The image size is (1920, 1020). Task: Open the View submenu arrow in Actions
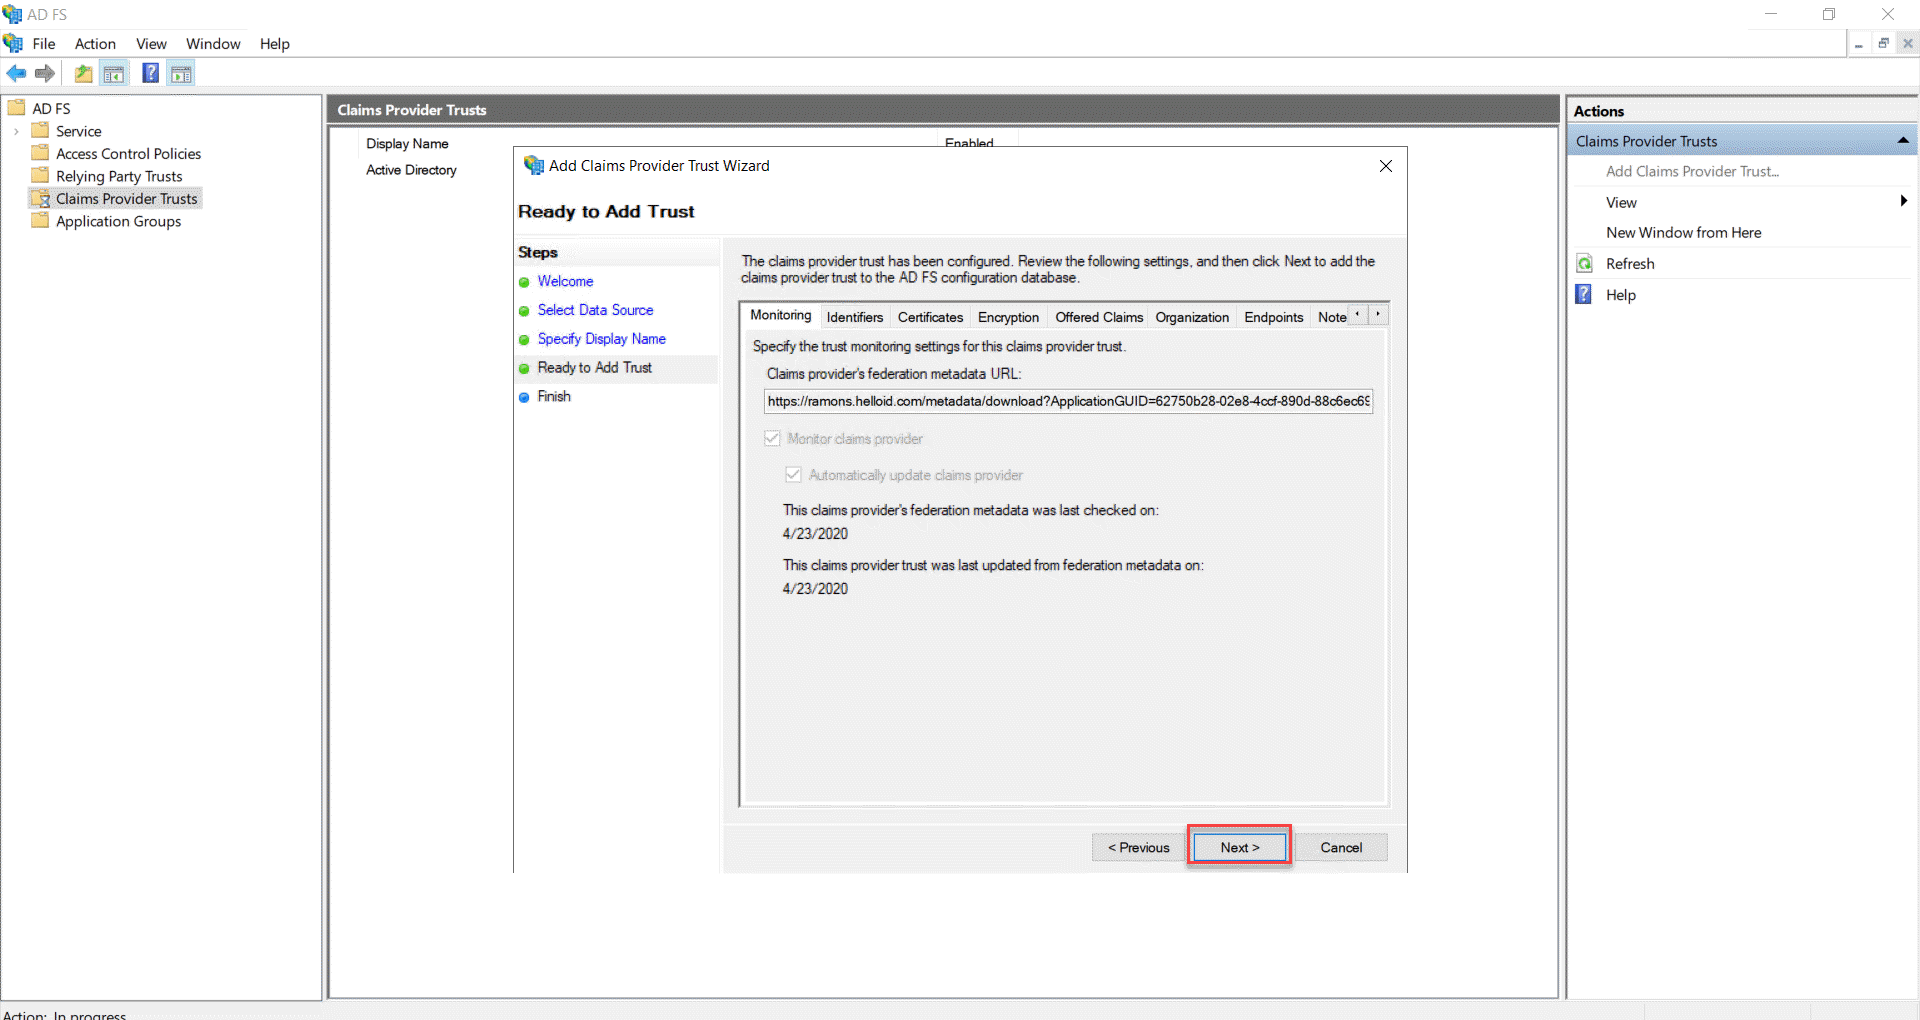point(1903,201)
